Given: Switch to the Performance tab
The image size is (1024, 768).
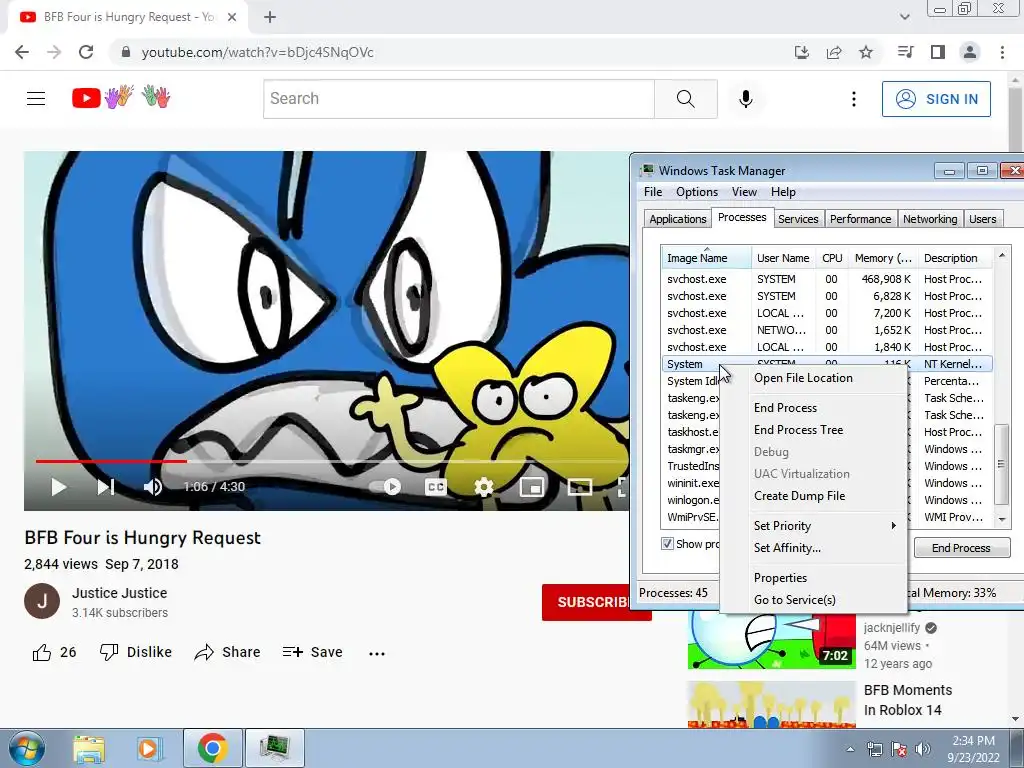Looking at the screenshot, I should click(x=861, y=219).
